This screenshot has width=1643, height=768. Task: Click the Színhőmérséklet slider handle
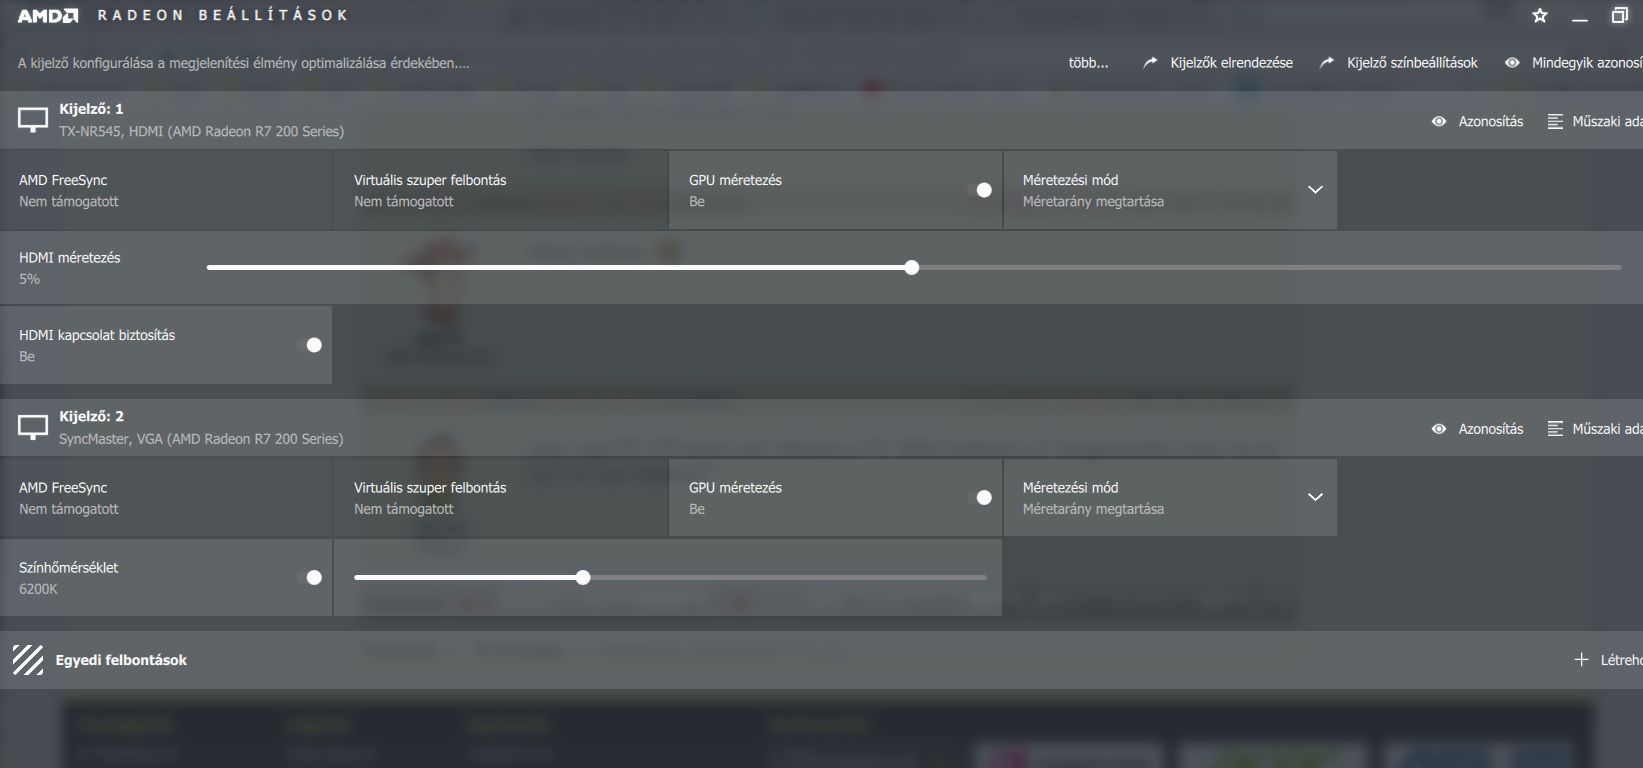(583, 577)
